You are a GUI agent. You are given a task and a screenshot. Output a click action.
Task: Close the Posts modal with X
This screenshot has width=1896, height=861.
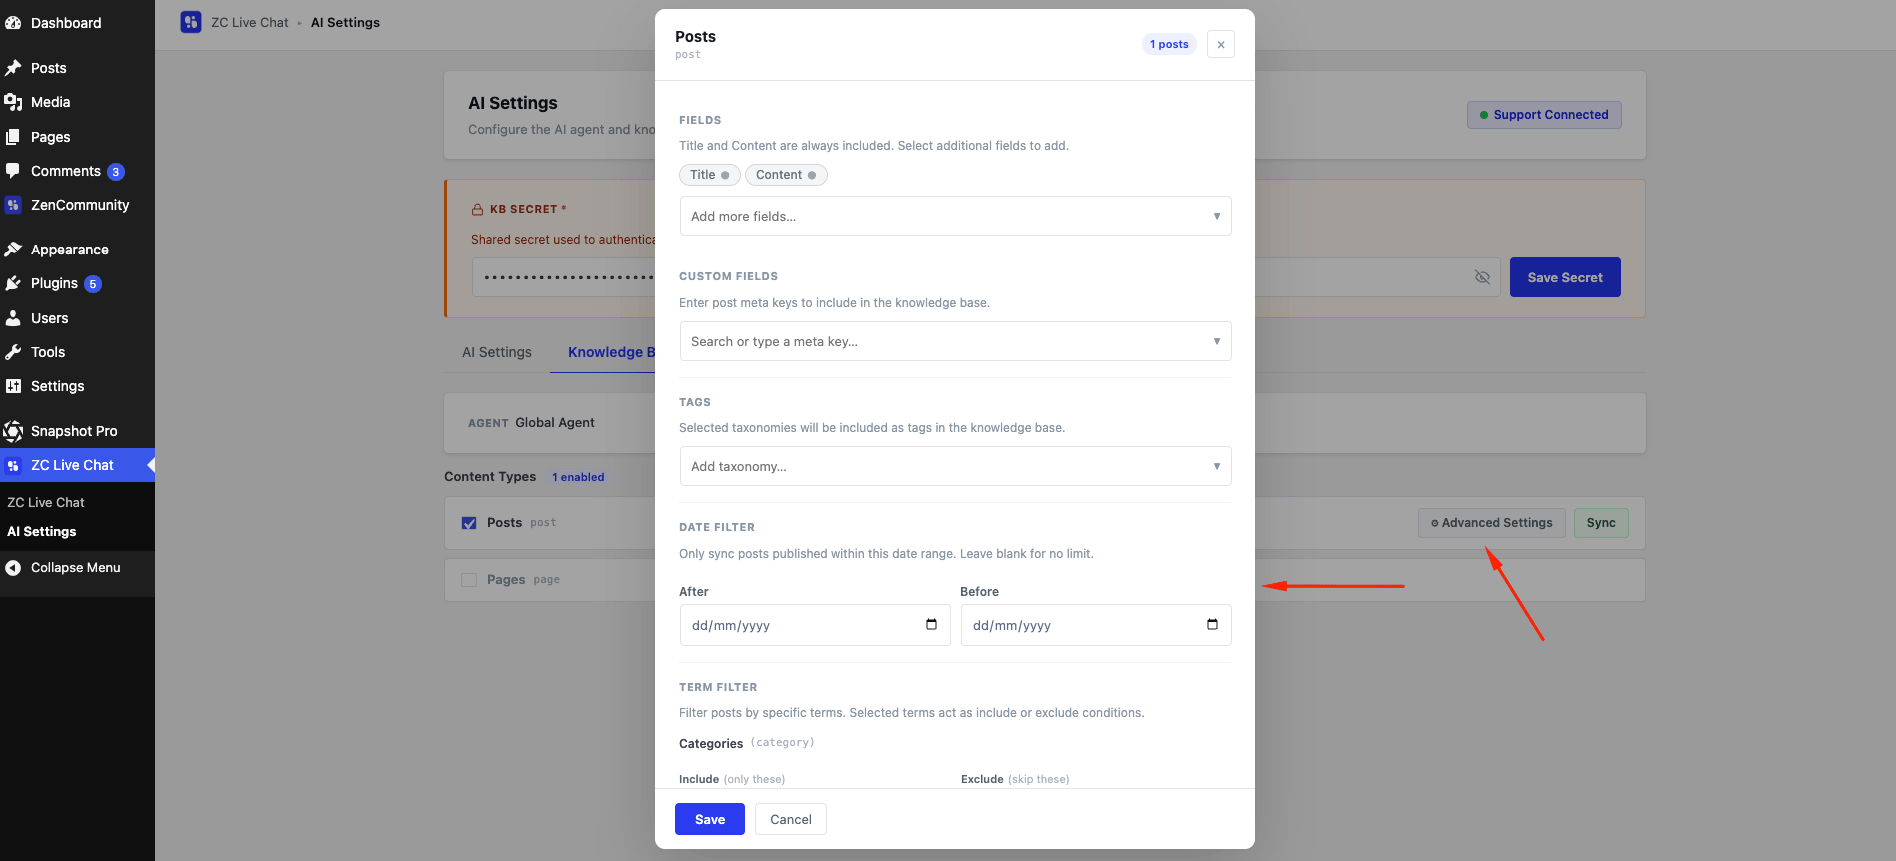tap(1221, 44)
